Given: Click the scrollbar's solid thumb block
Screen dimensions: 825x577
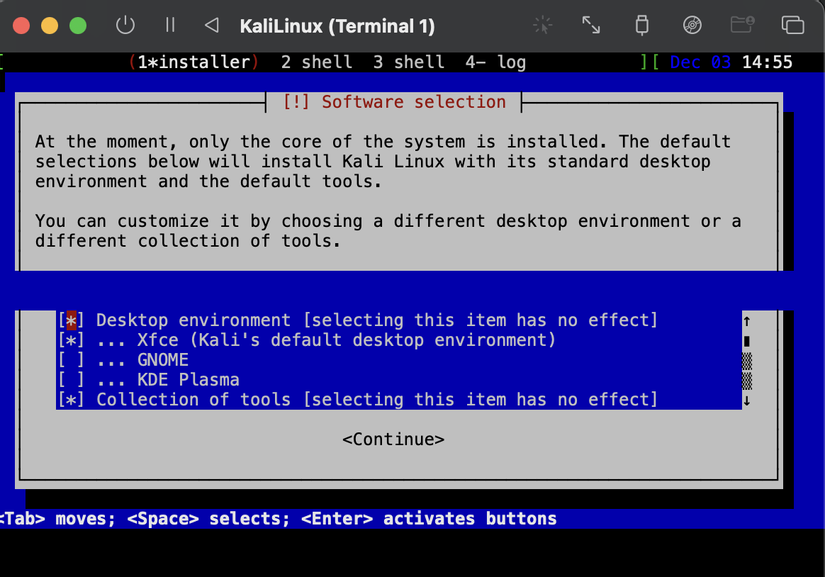Looking at the screenshot, I should 747,341.
